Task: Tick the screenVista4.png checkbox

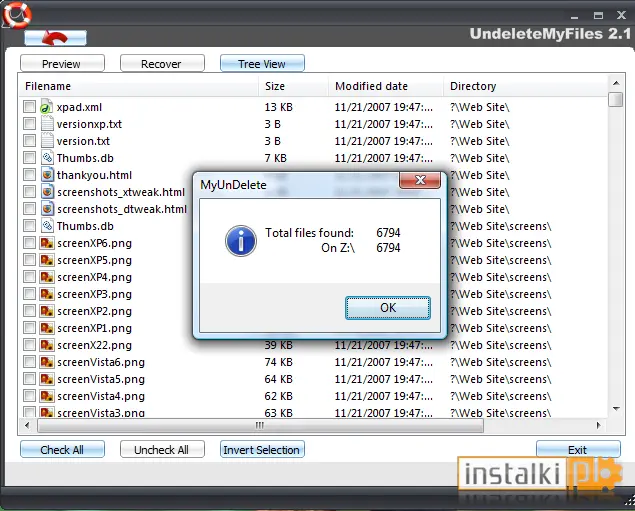Action: 29,396
